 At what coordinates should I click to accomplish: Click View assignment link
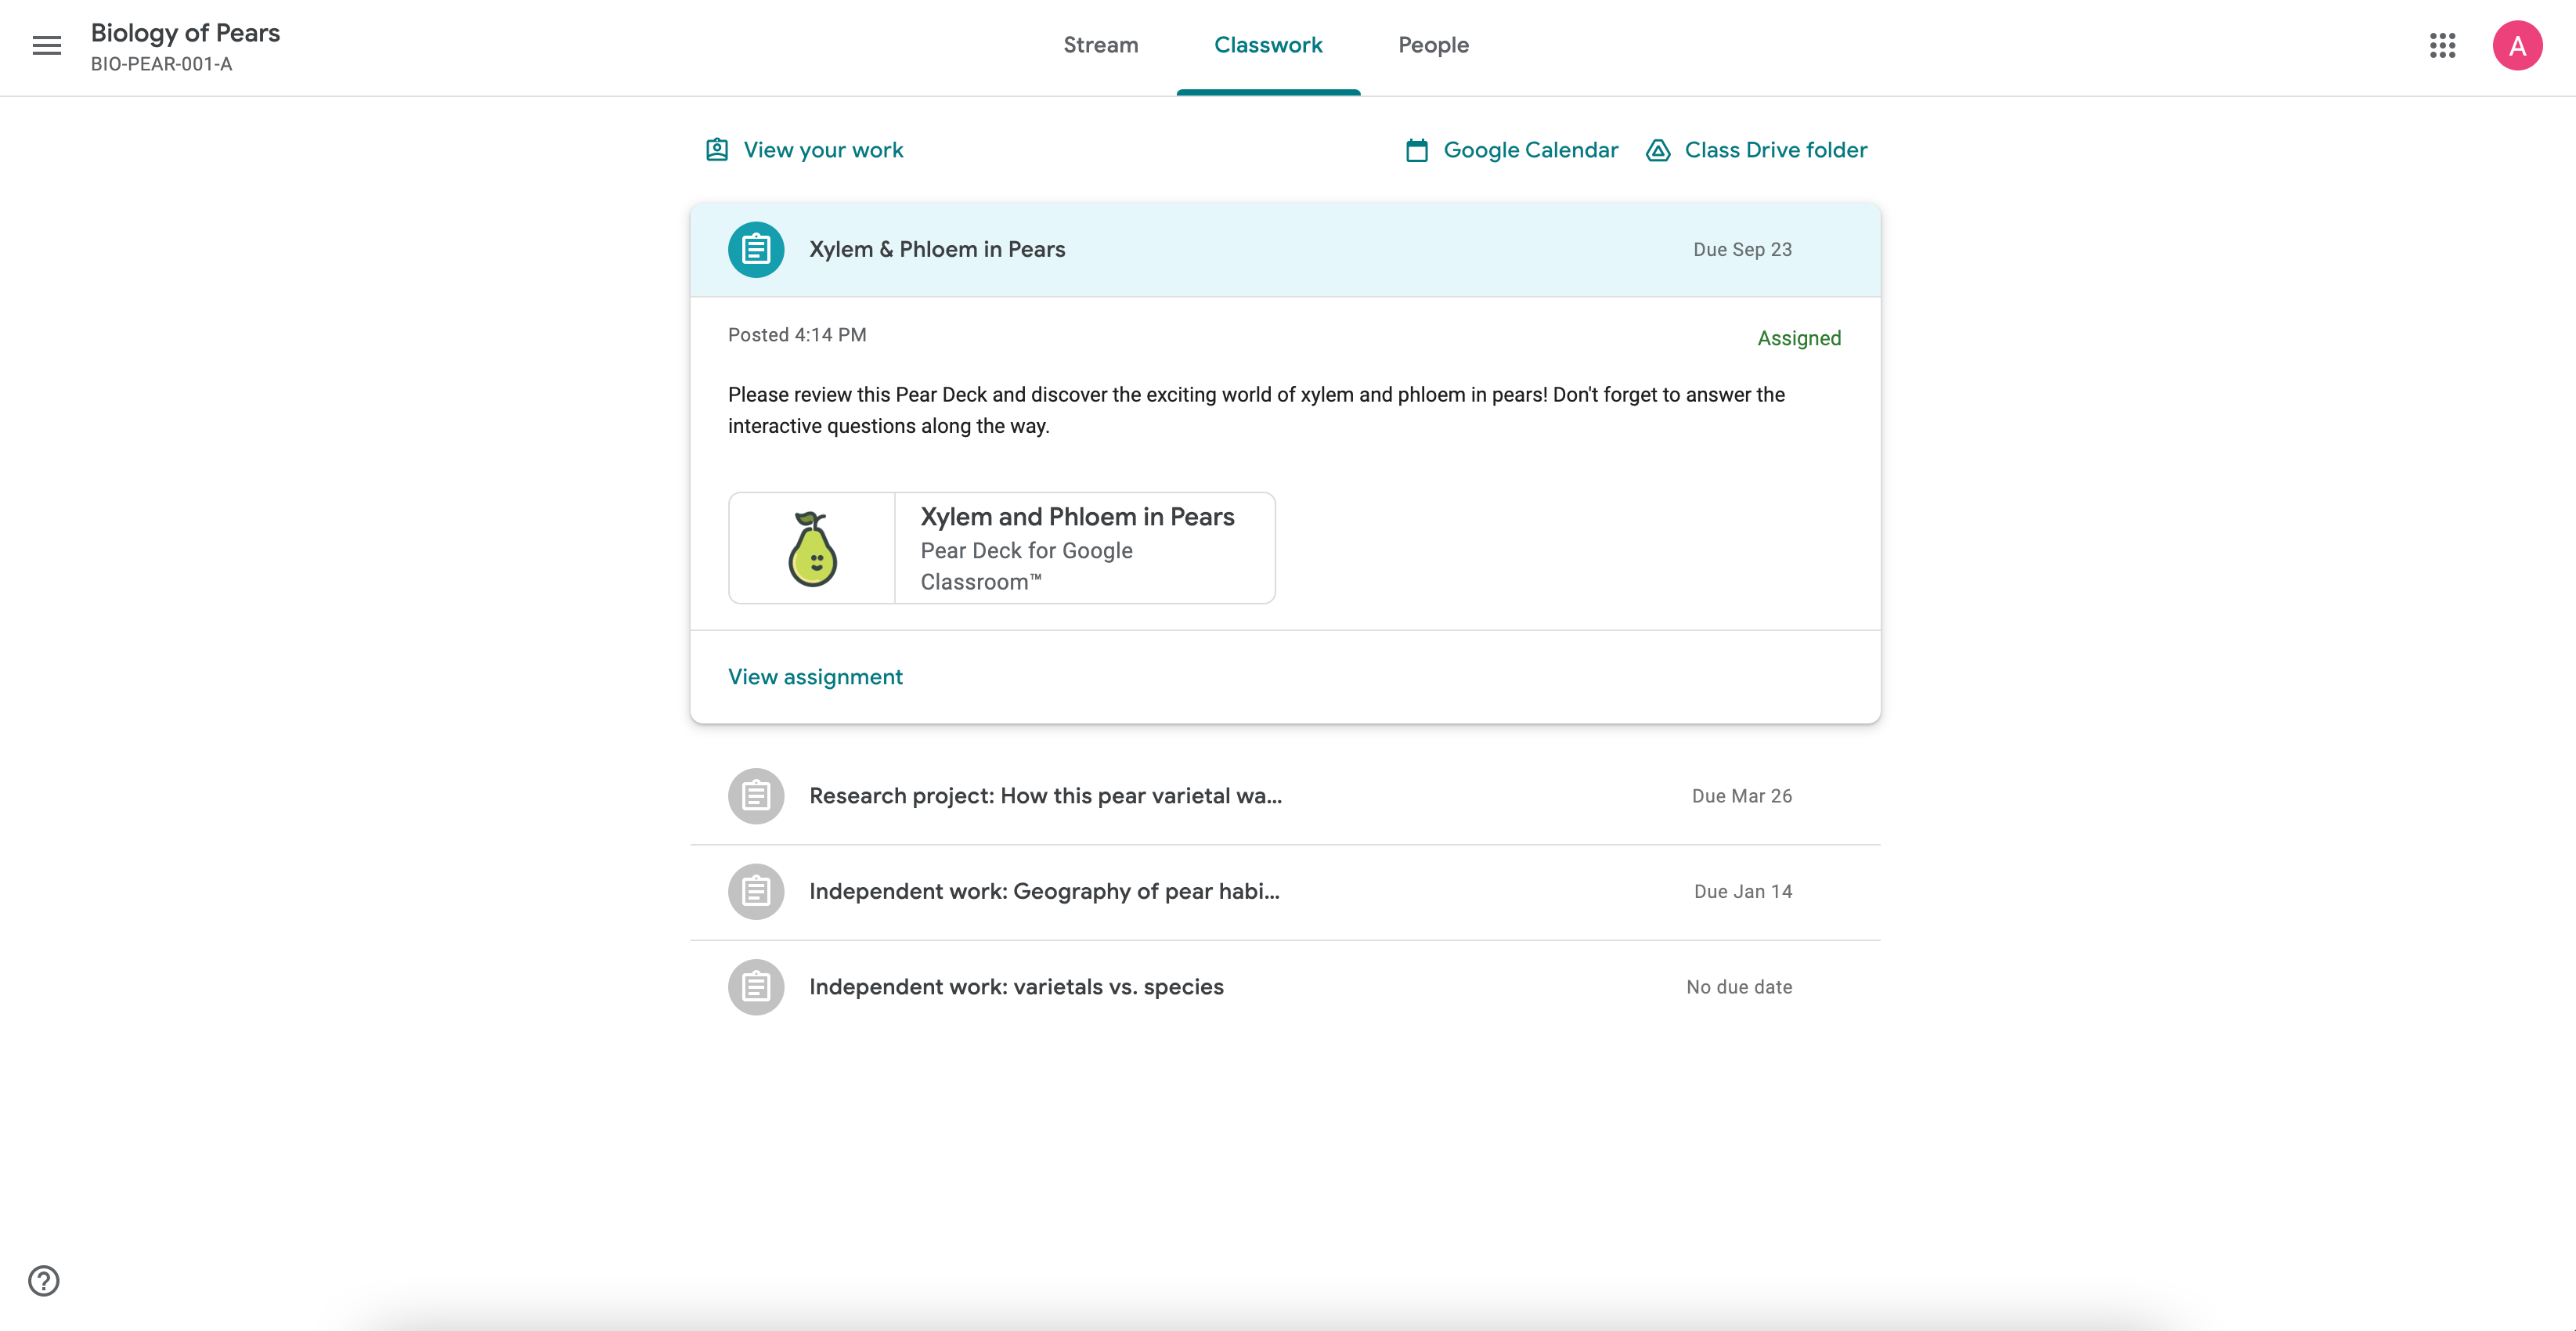pyautogui.click(x=815, y=677)
